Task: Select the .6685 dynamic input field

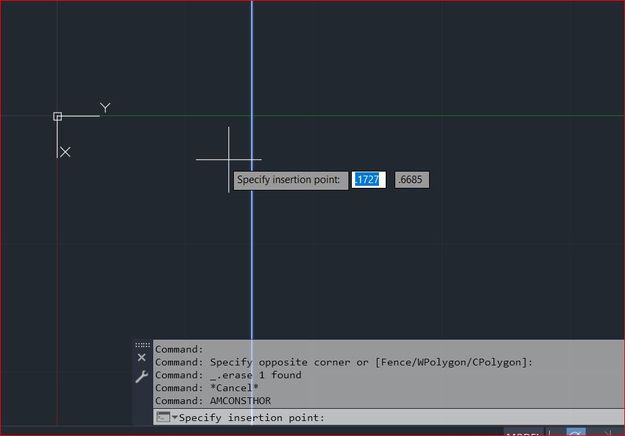Action: coord(412,180)
